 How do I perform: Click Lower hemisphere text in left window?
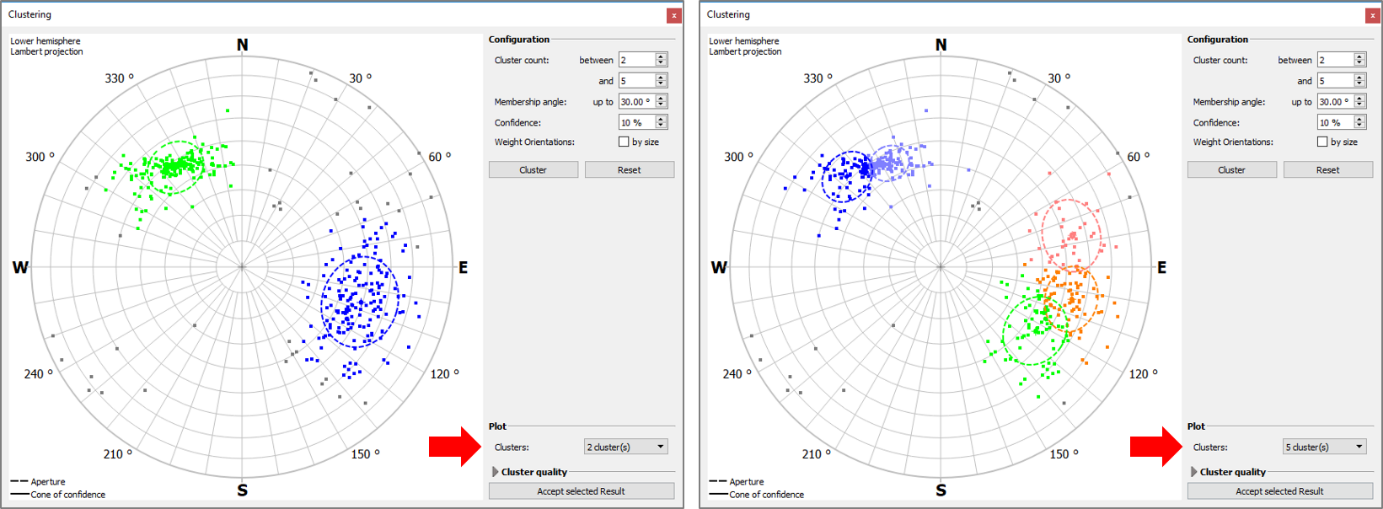(x=43, y=42)
